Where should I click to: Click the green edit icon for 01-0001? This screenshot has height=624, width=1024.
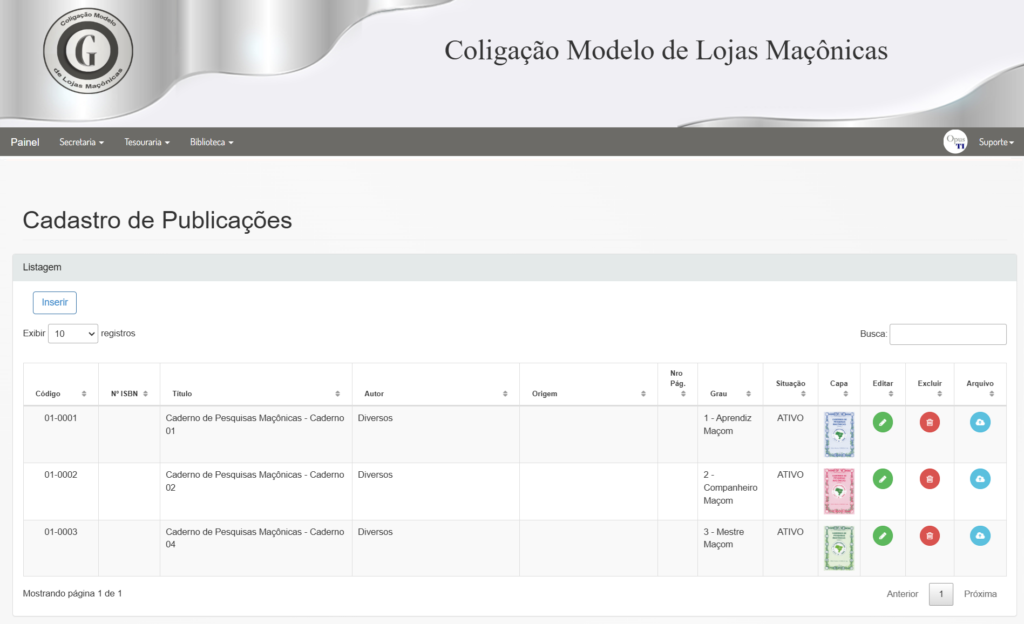tap(882, 422)
